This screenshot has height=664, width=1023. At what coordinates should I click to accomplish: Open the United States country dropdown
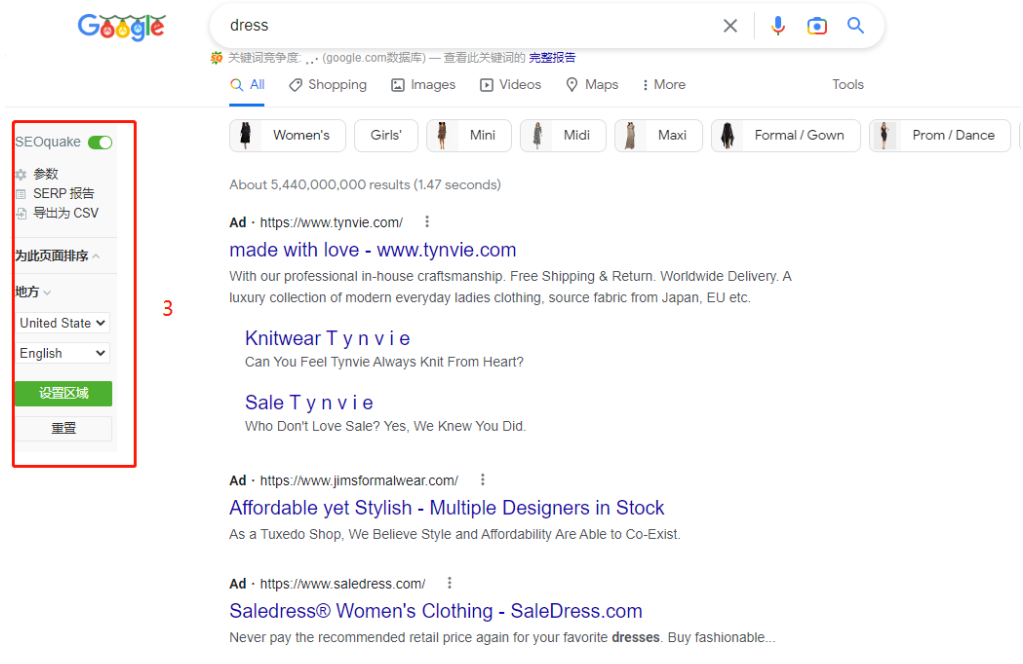point(63,323)
